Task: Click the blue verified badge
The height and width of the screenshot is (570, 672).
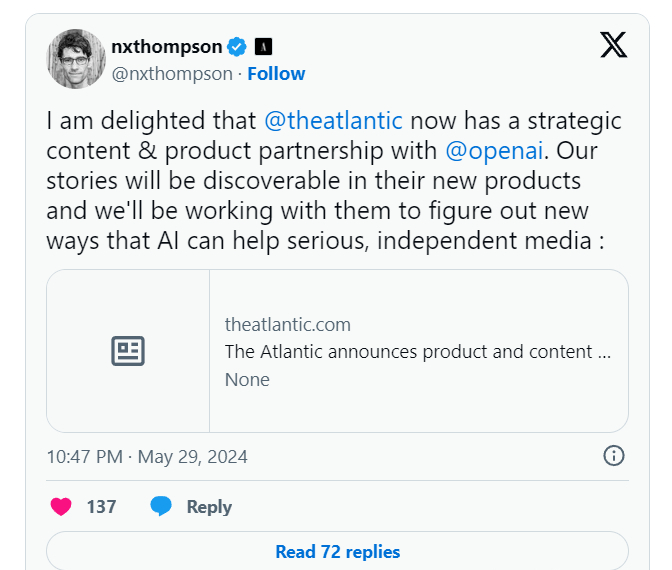Action: (236, 46)
